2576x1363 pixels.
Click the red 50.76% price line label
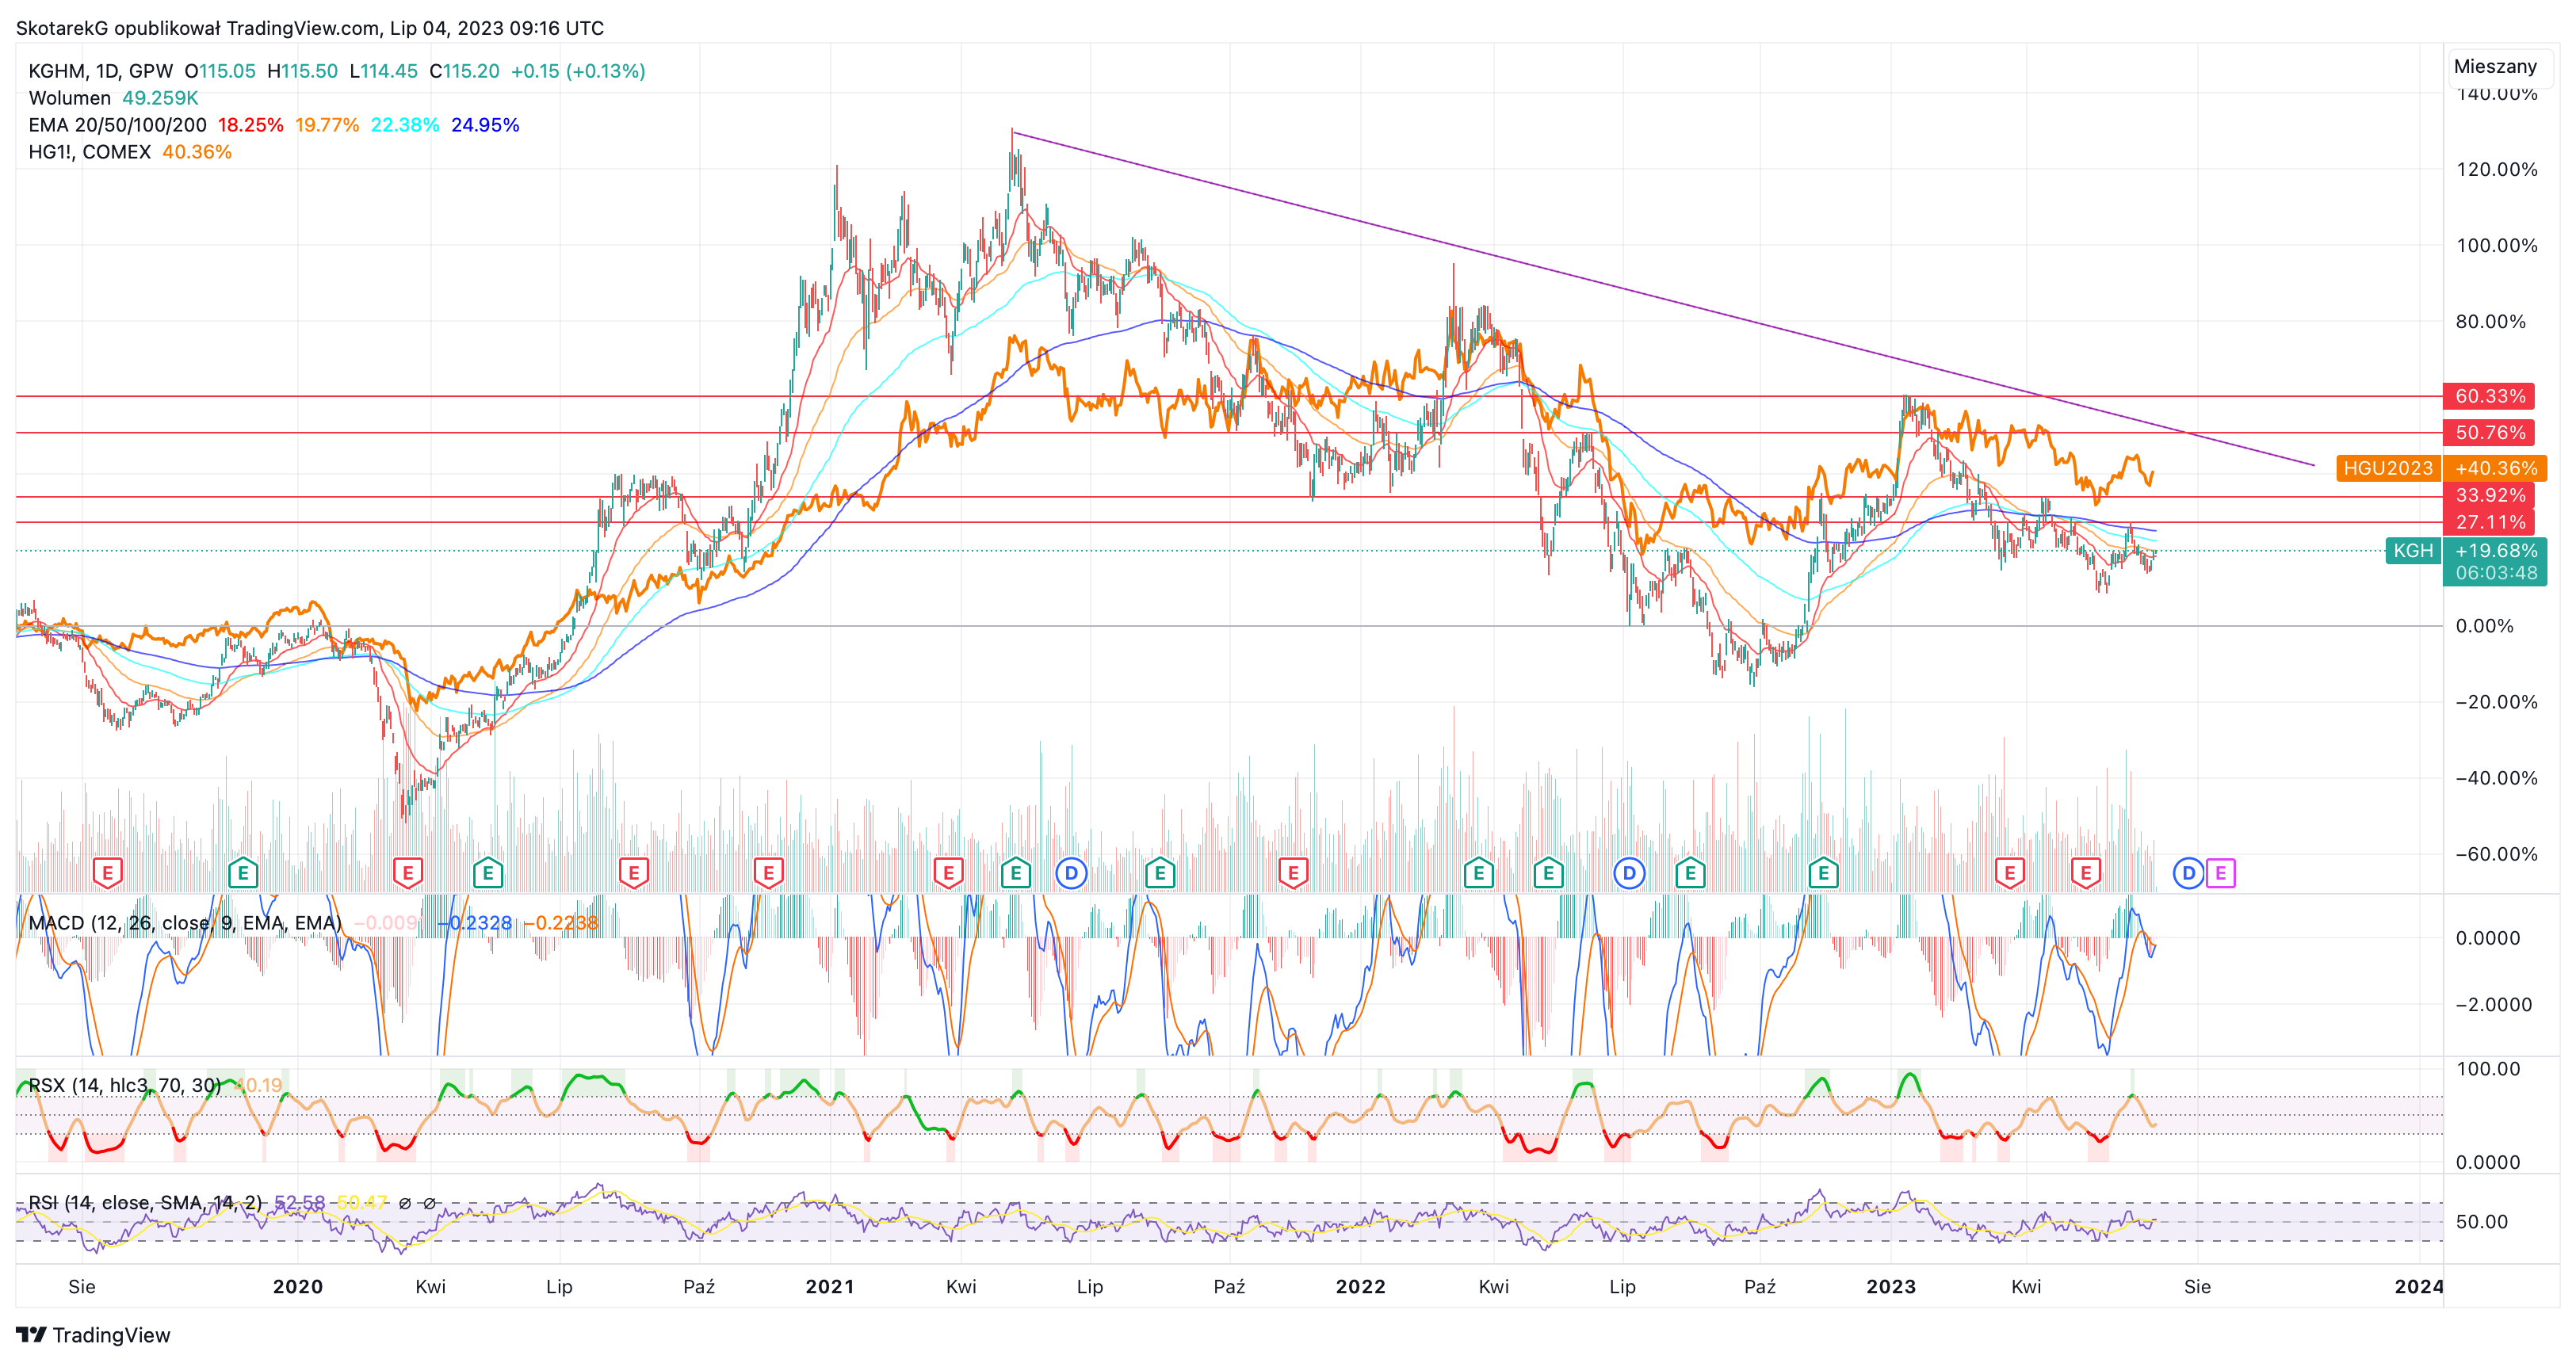(2489, 432)
